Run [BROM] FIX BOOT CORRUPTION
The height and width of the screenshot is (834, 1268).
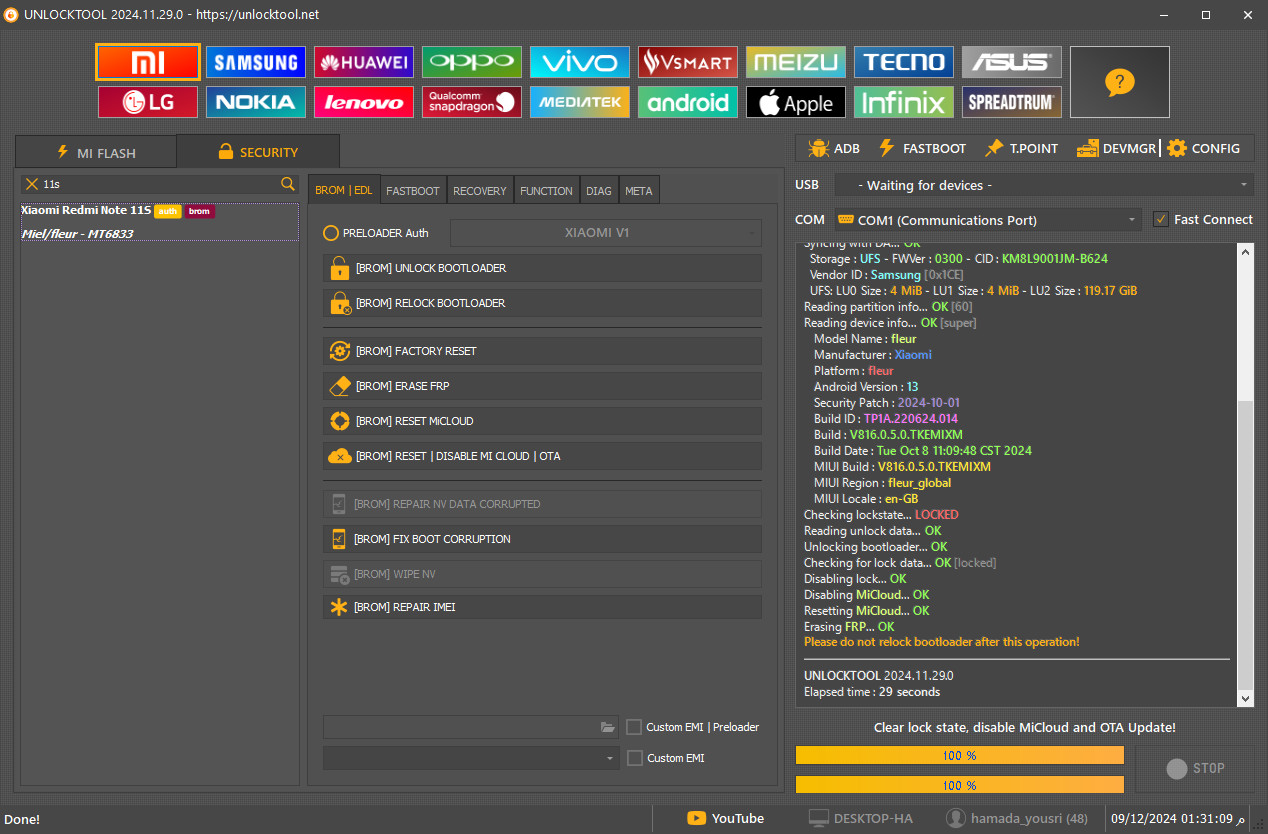542,539
